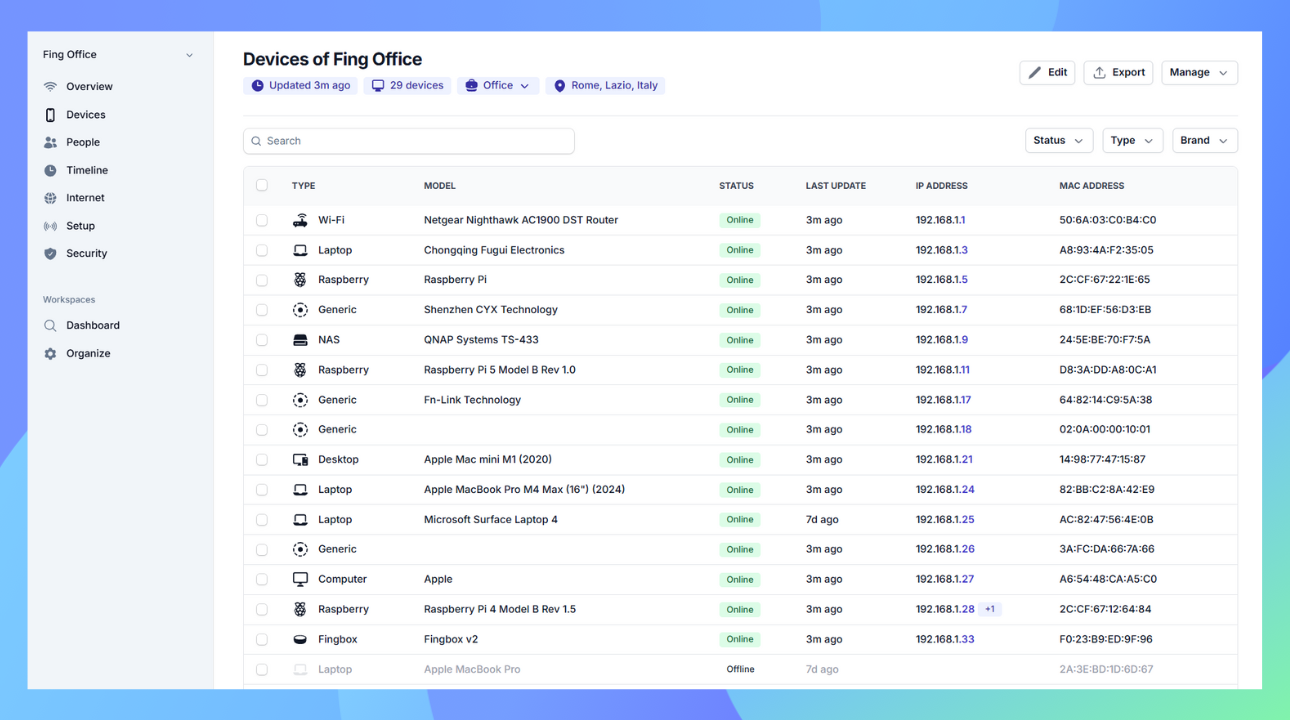The width and height of the screenshot is (1290, 720).
Task: Toggle the select-all checkbox in table header
Action: 262,185
